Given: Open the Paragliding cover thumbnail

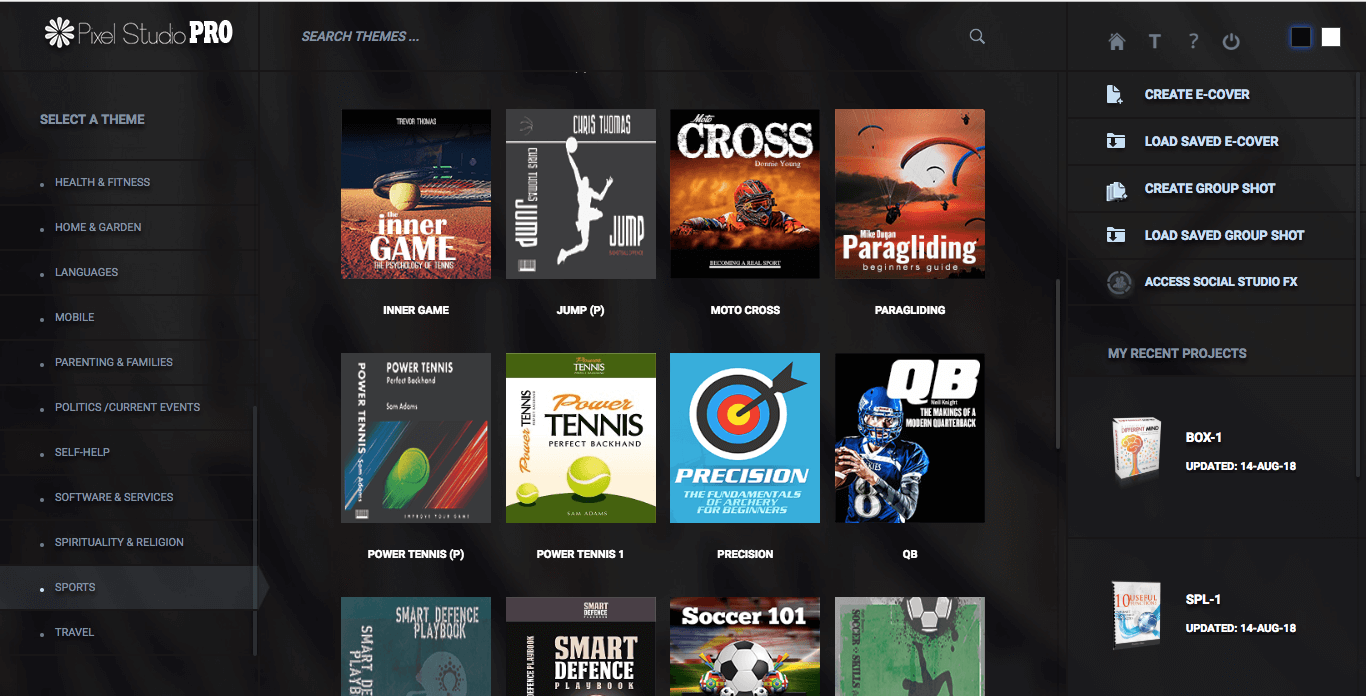Looking at the screenshot, I should tap(910, 194).
